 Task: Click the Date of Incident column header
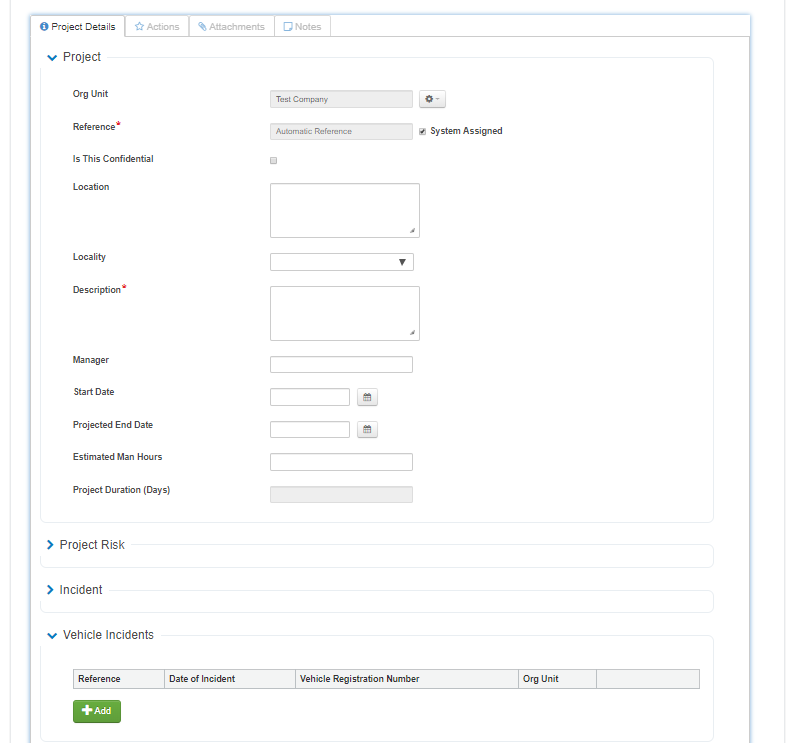click(230, 679)
